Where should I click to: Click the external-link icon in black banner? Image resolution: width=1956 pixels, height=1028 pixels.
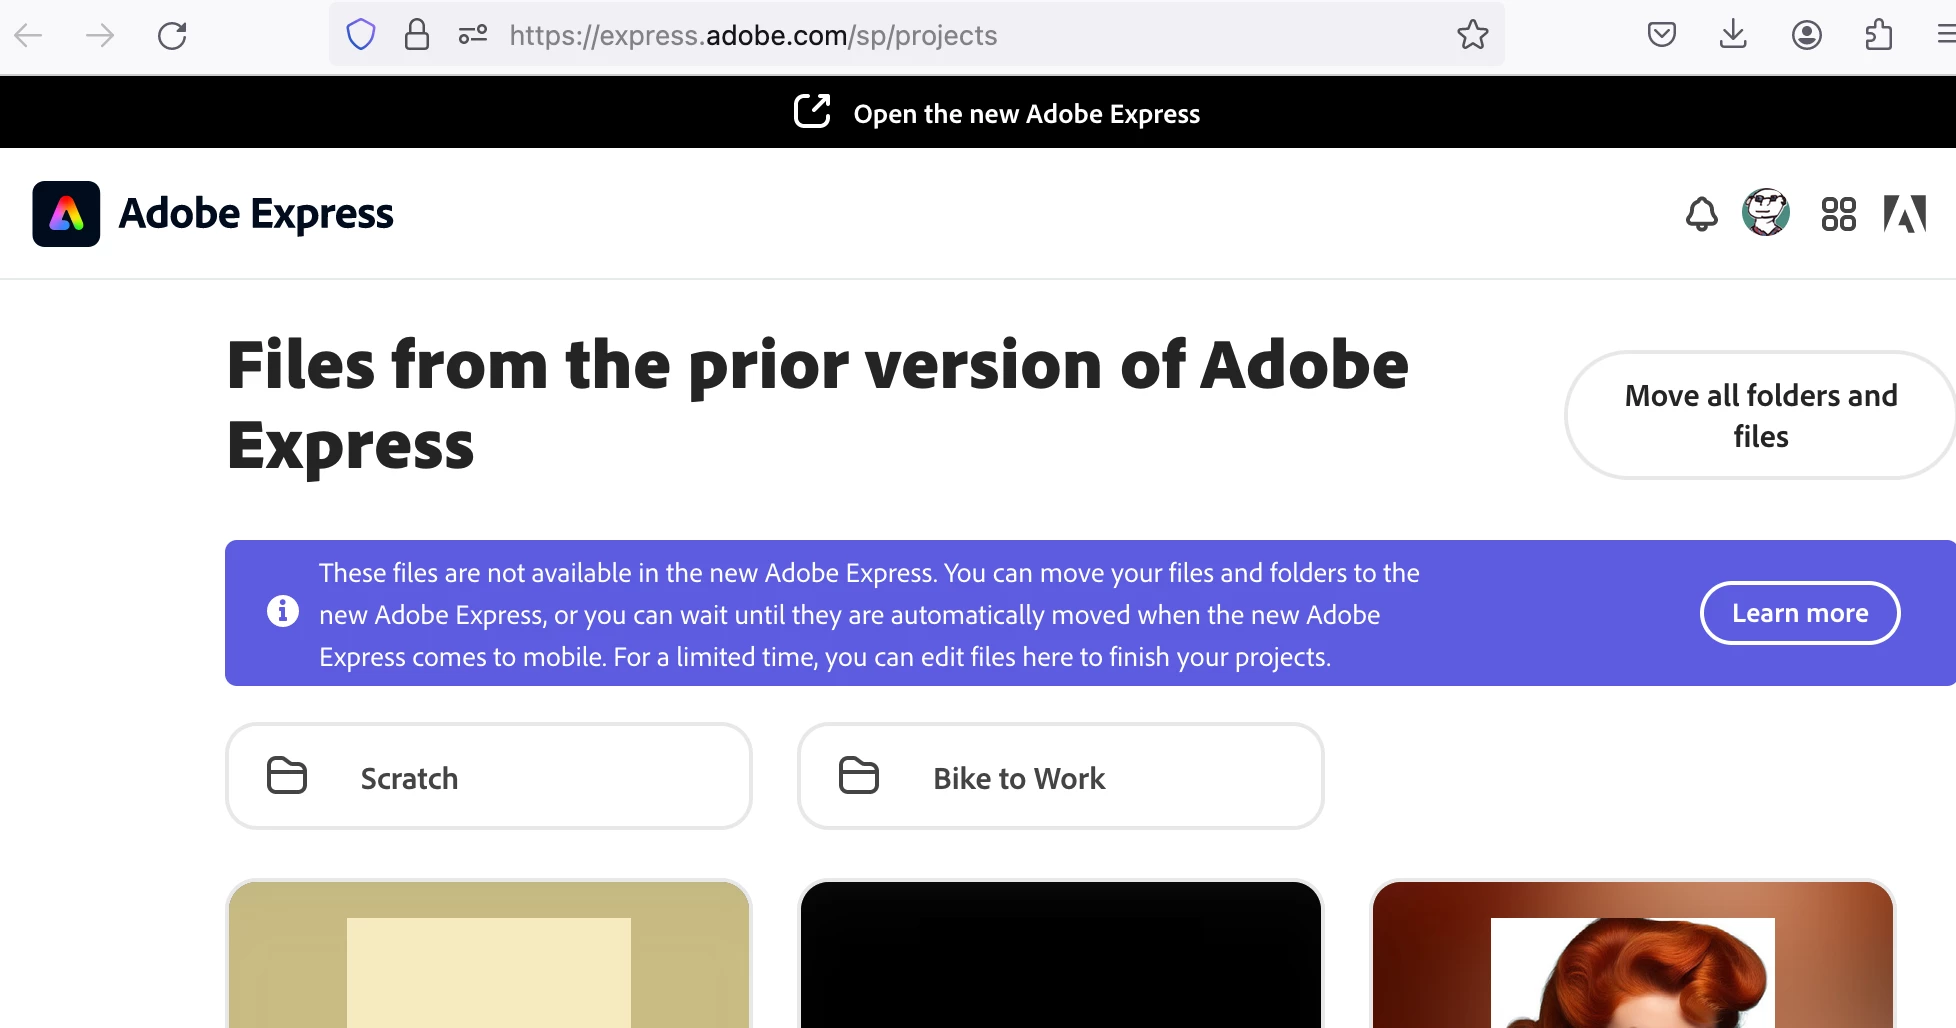pos(812,111)
